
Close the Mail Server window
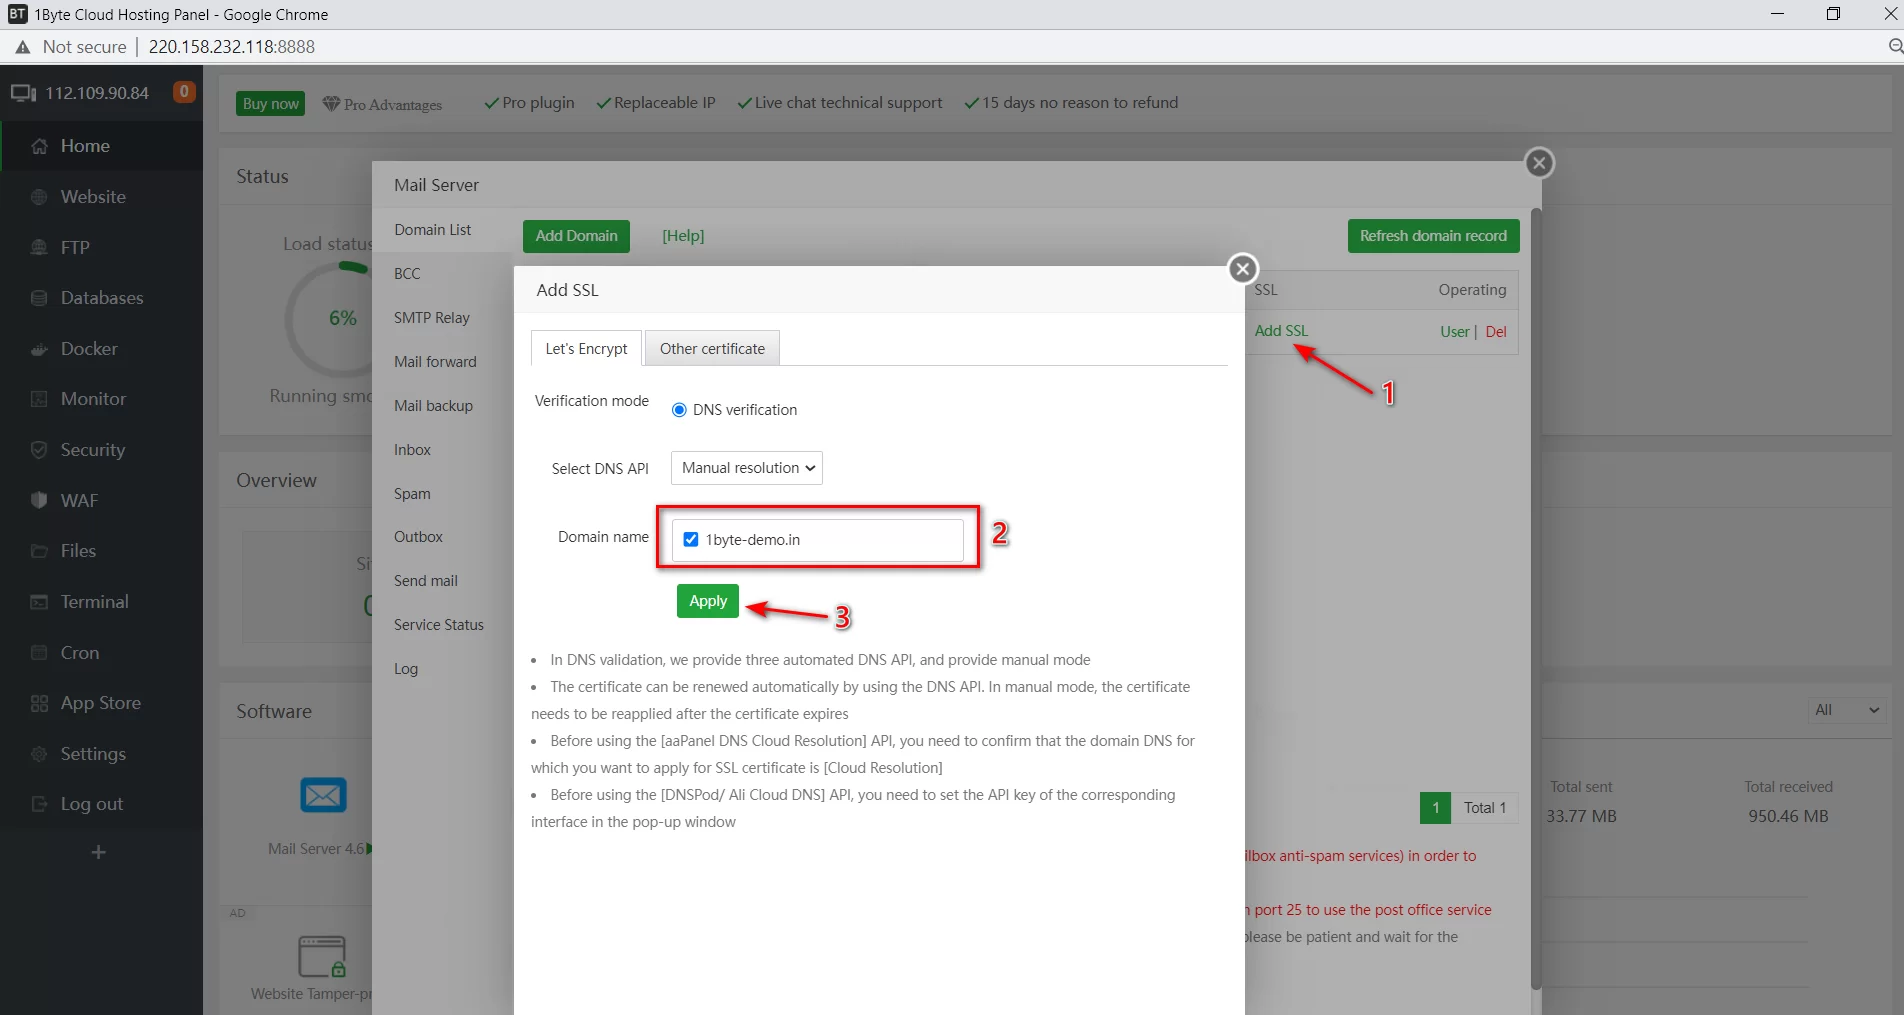(x=1539, y=163)
